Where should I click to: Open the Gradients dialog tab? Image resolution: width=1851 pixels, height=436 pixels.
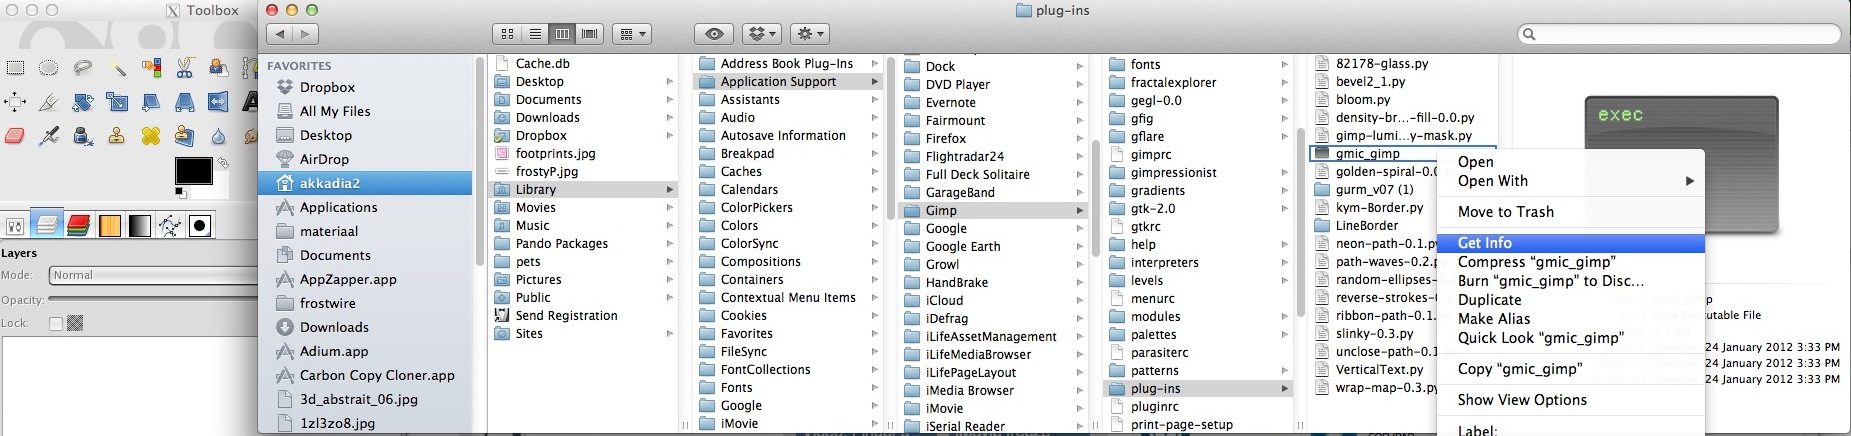[x=139, y=226]
